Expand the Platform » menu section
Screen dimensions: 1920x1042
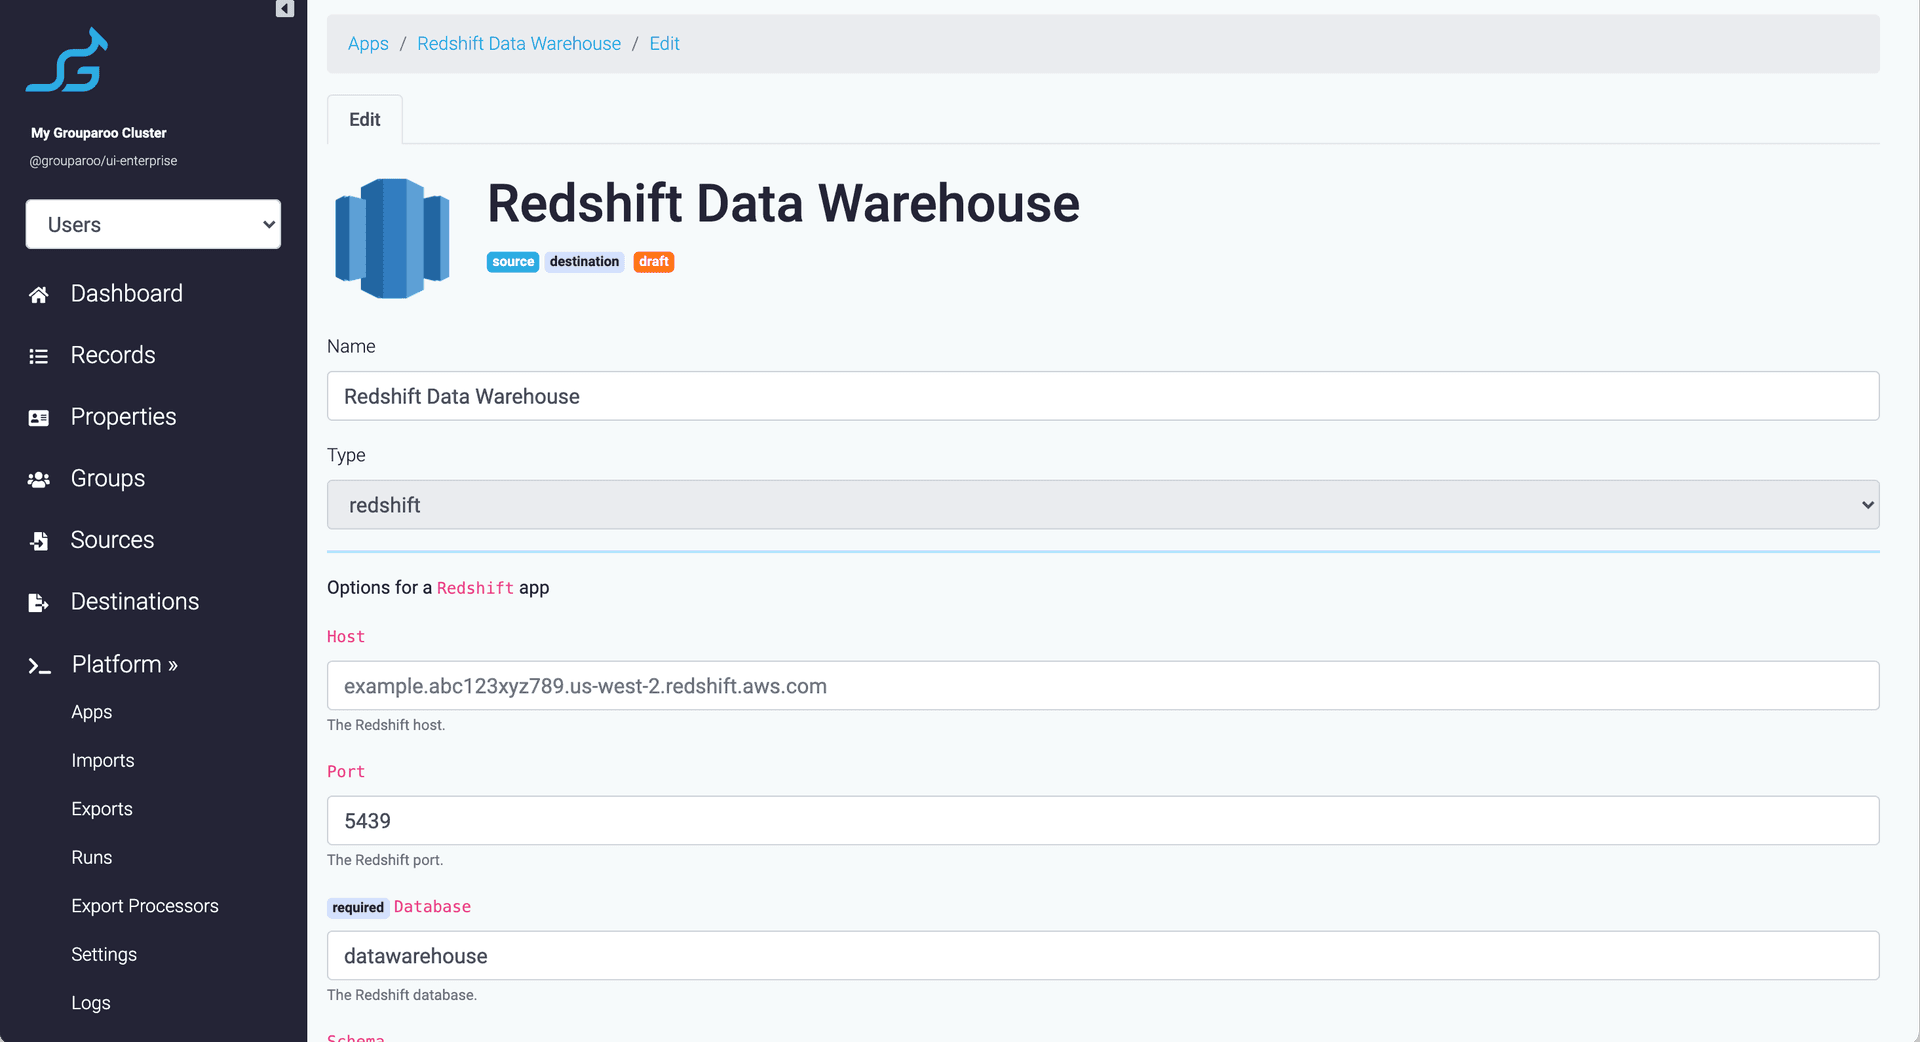click(x=125, y=664)
